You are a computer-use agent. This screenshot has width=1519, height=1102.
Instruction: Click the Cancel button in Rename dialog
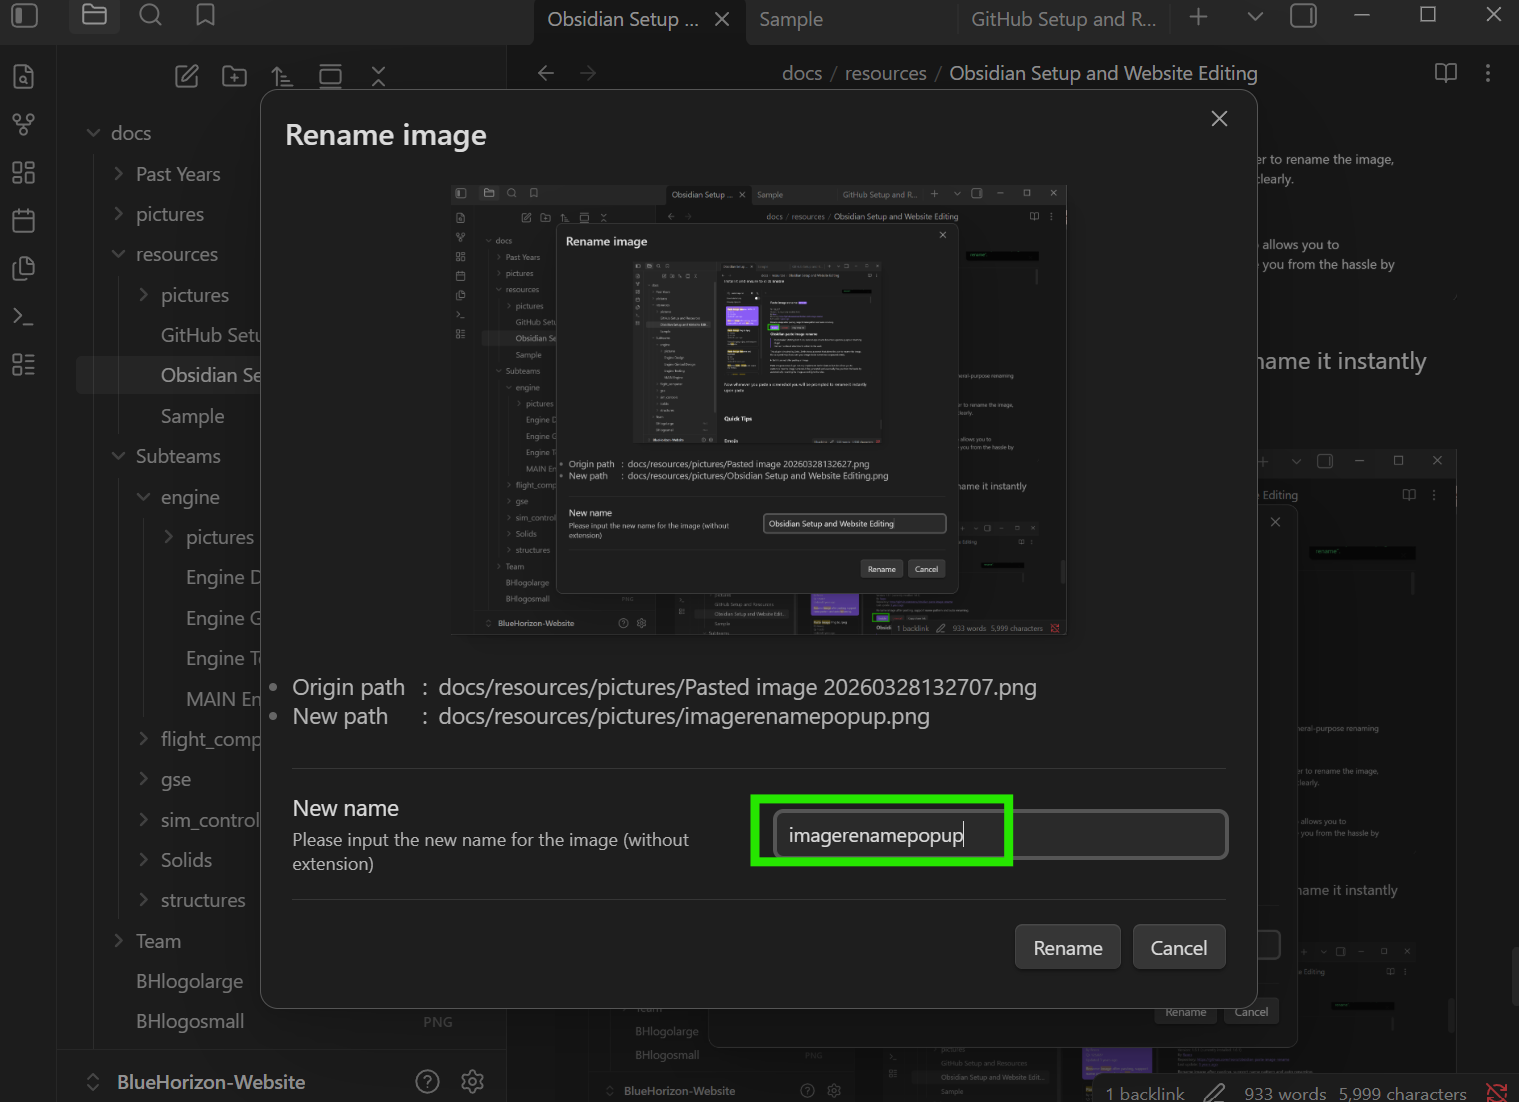tap(1179, 948)
